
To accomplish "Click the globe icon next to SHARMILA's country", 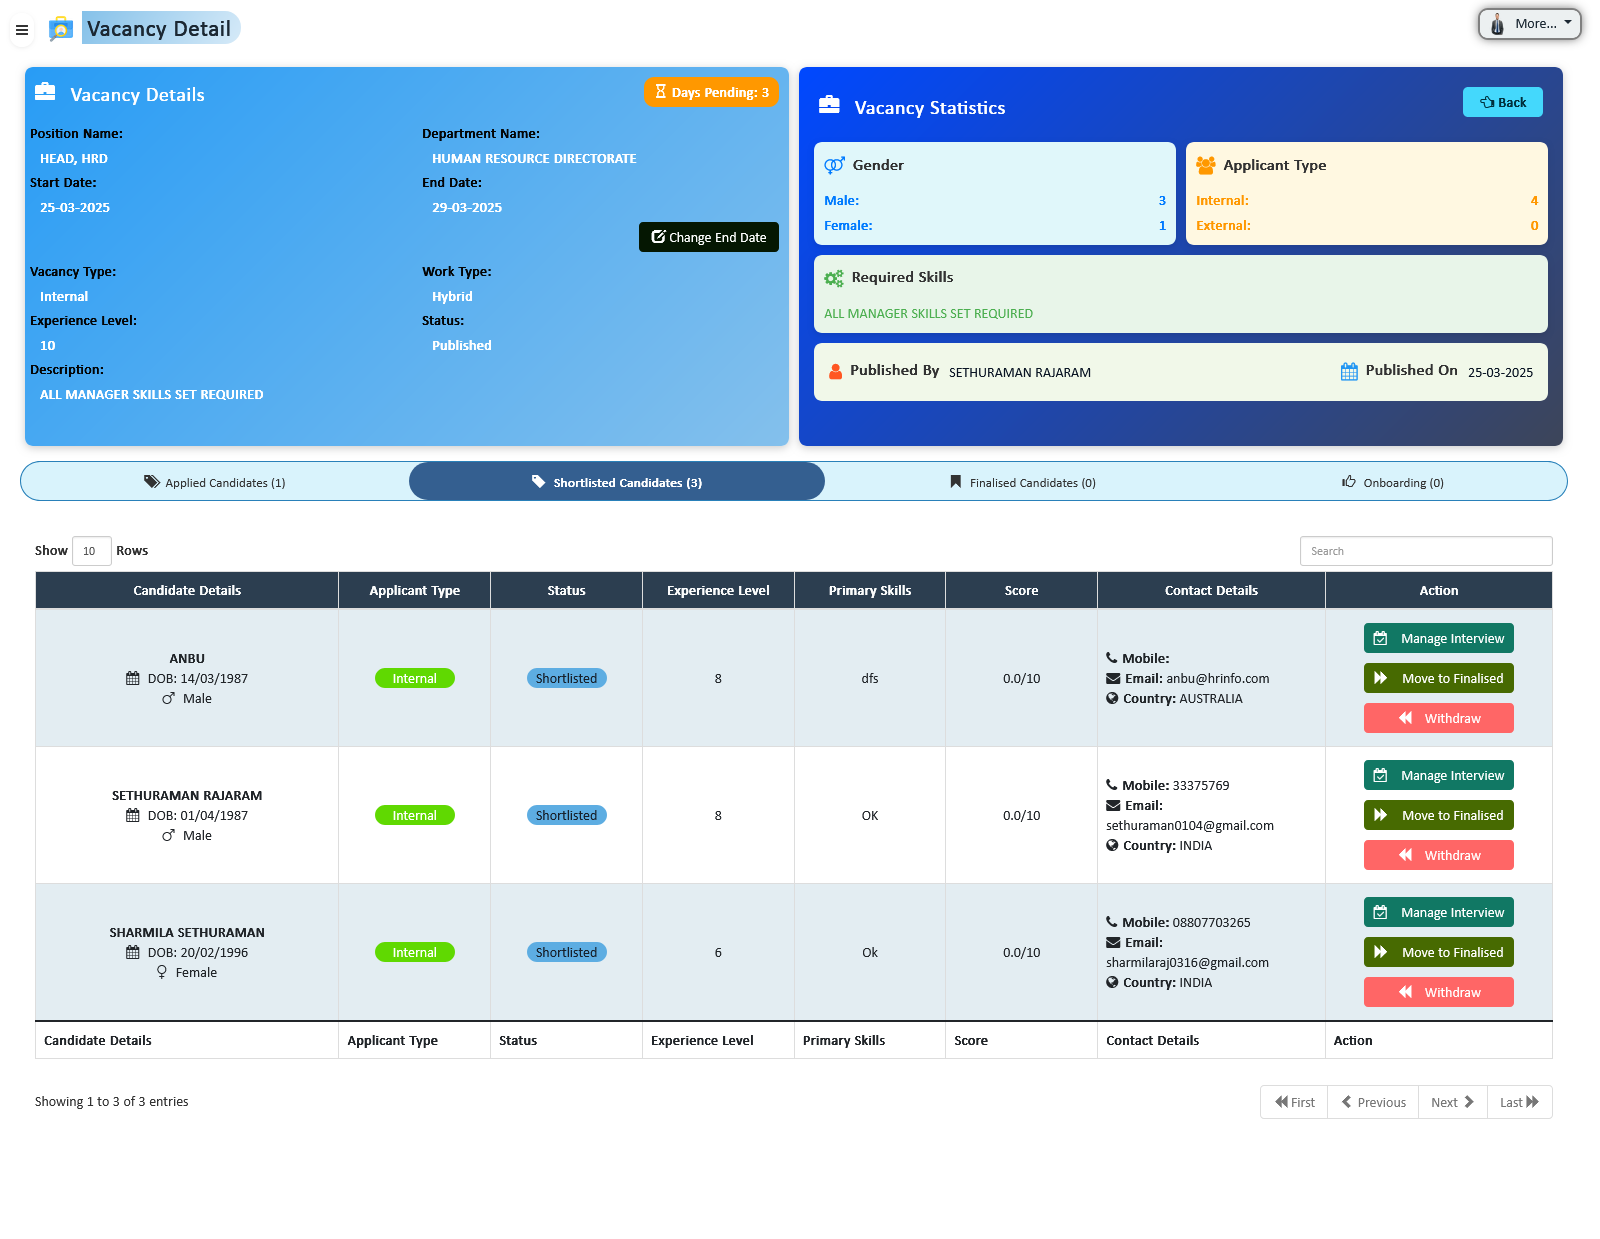I will coord(1112,982).
